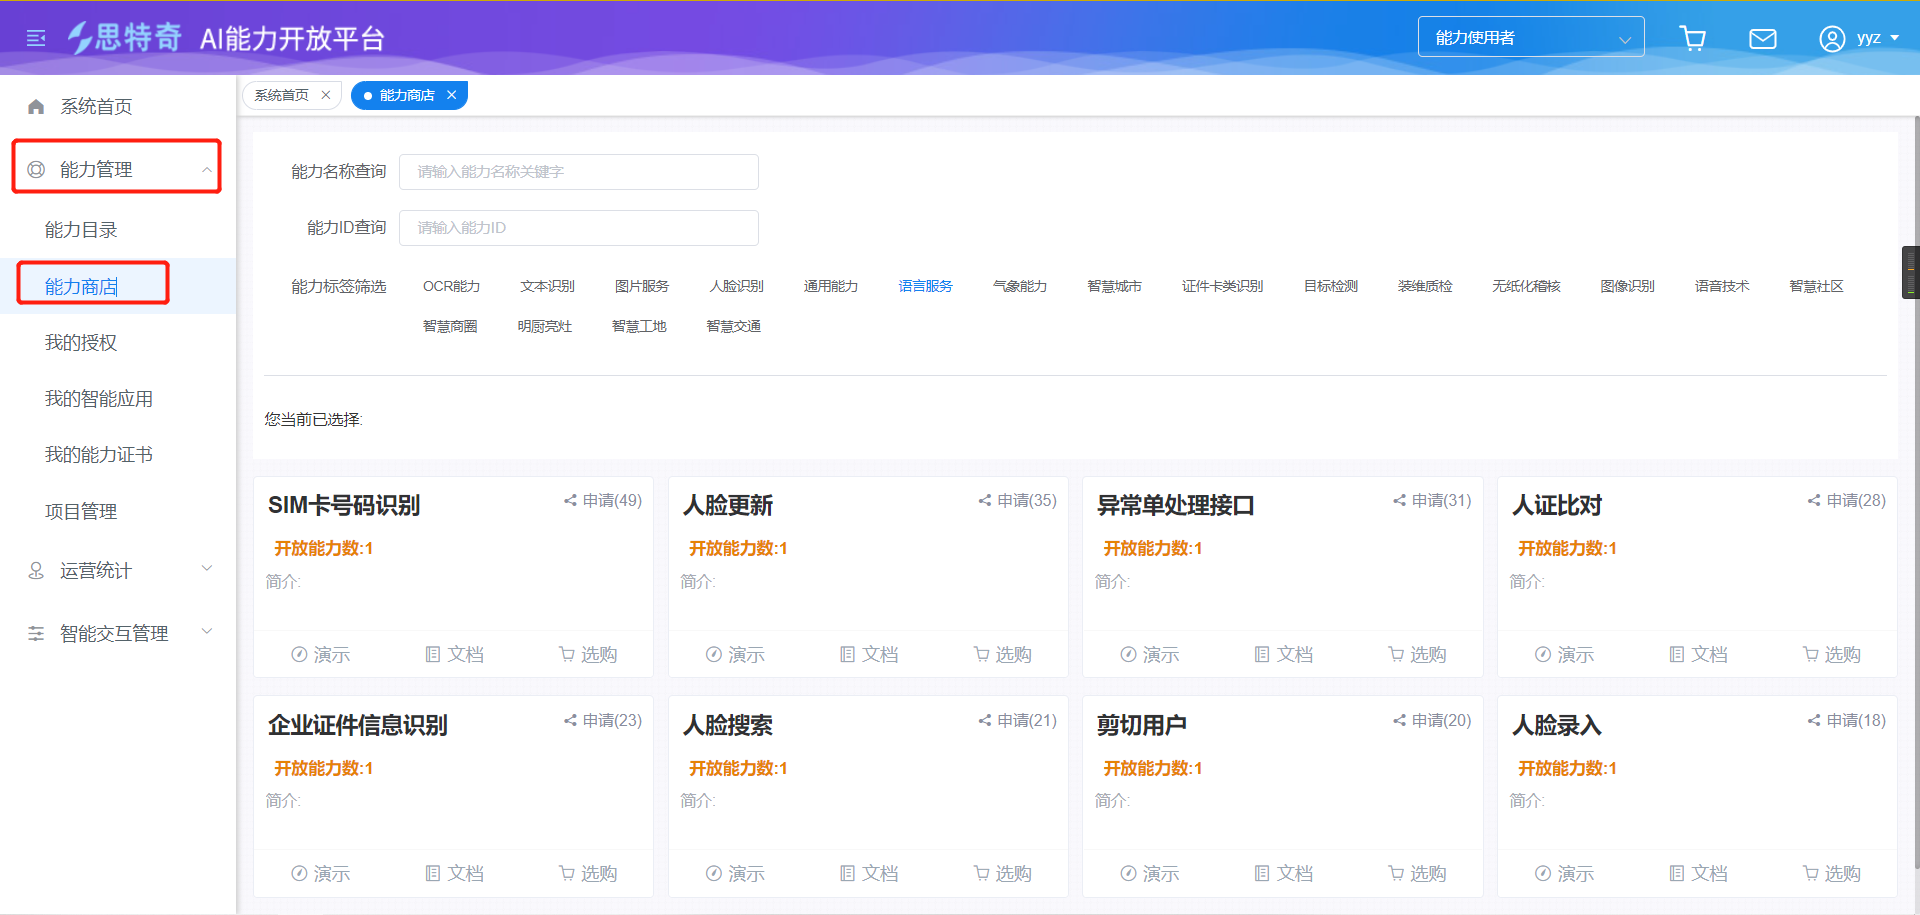
Task: Click share icon on SIM卡号码识别 card
Action: pos(570,500)
